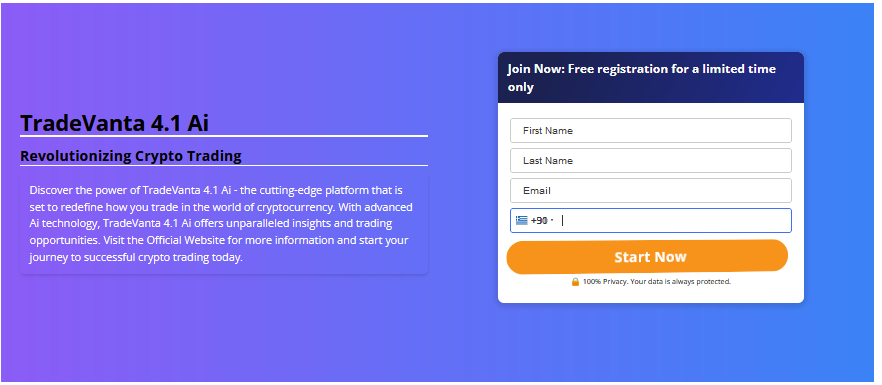Click into the Email input box
The image size is (882, 385).
651,190
